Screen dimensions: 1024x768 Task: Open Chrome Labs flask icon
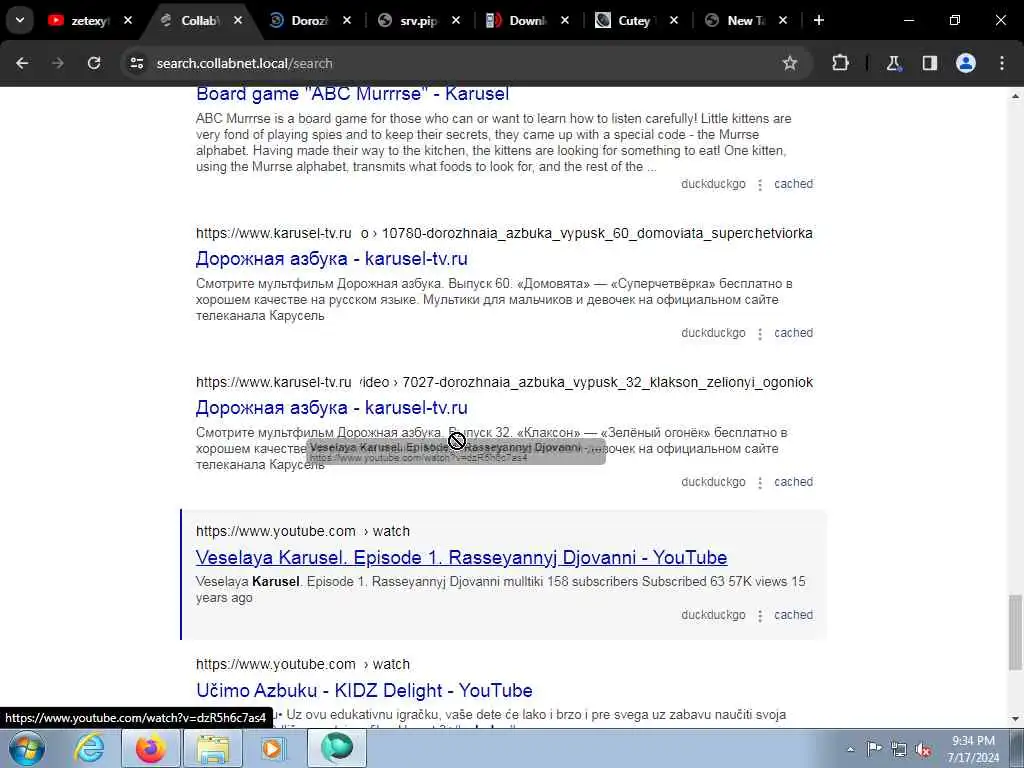point(893,63)
